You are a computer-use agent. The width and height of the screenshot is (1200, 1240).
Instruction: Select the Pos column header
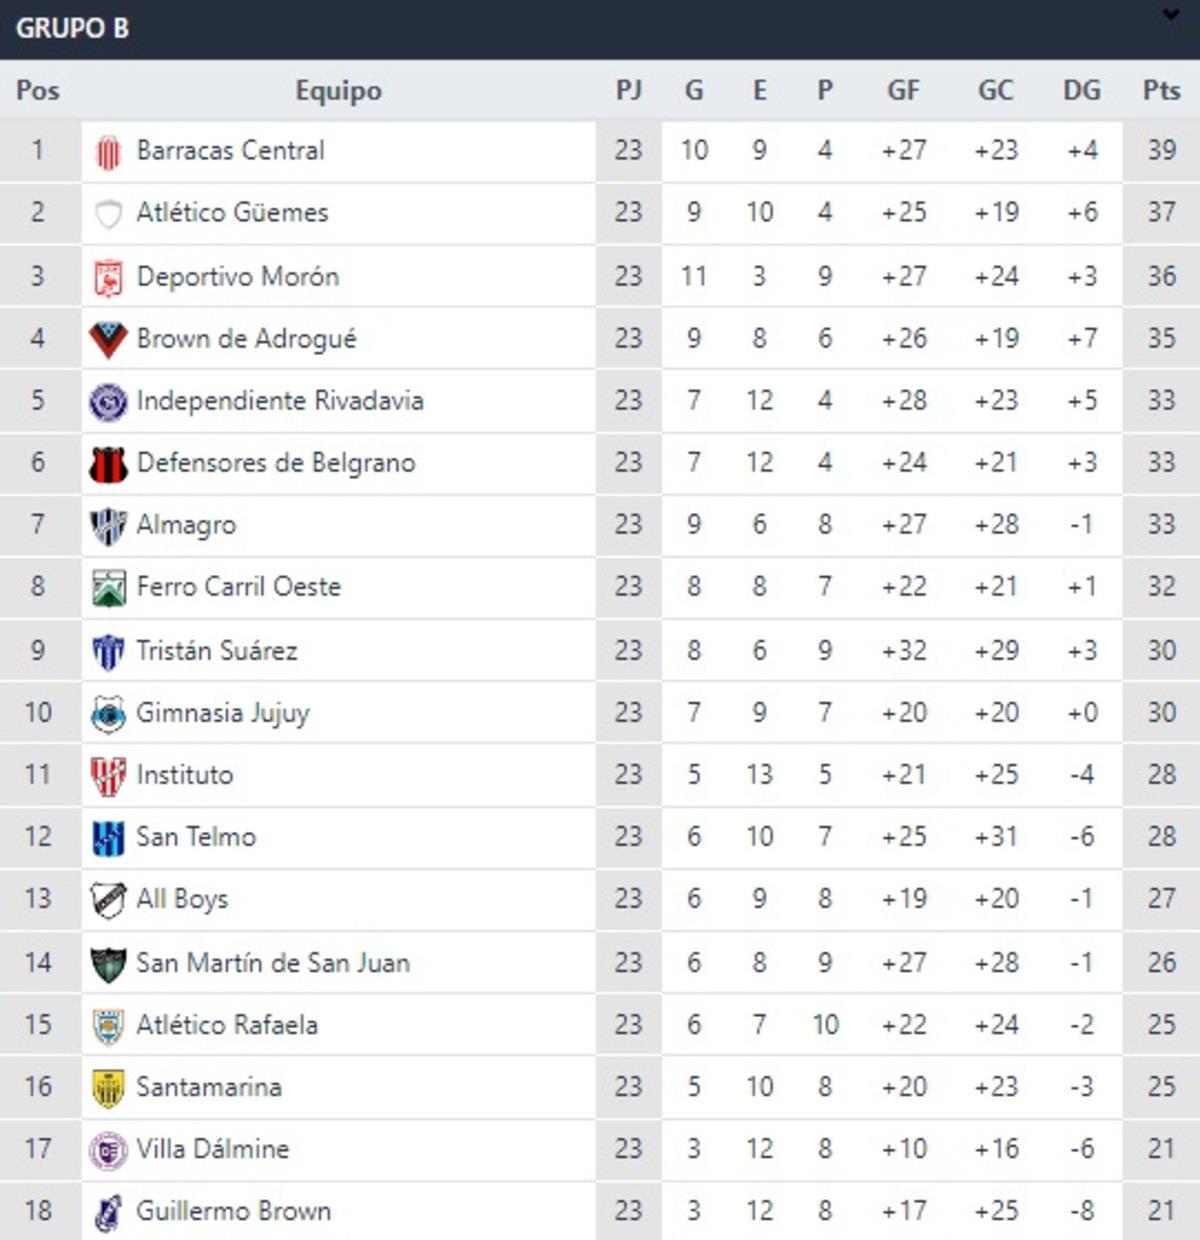[36, 90]
